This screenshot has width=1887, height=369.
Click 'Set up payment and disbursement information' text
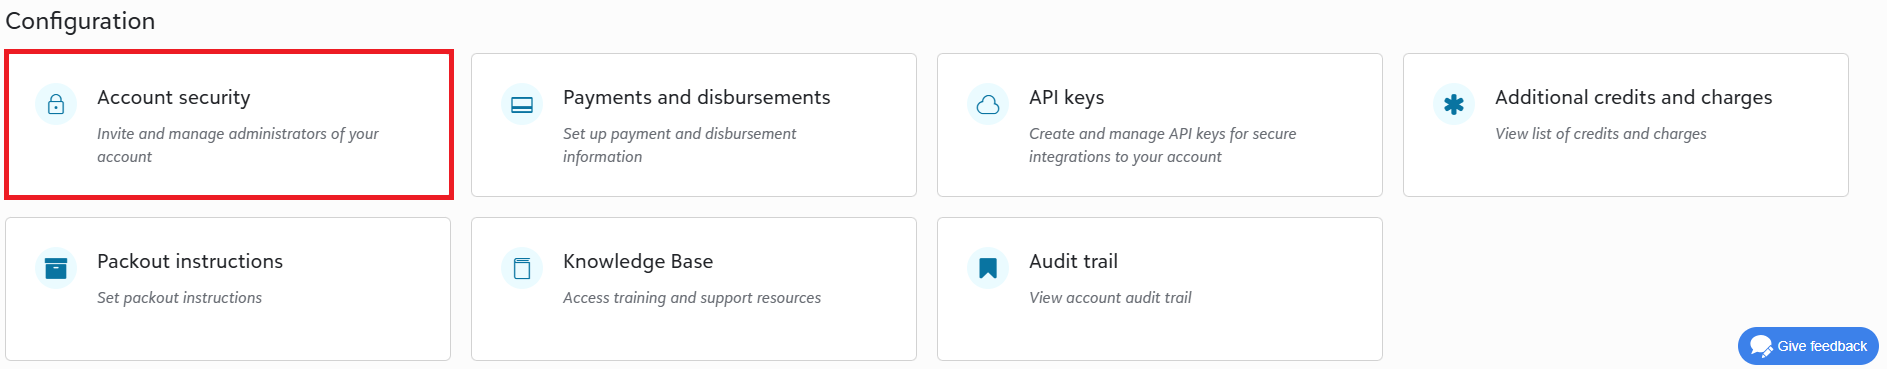pos(680,145)
